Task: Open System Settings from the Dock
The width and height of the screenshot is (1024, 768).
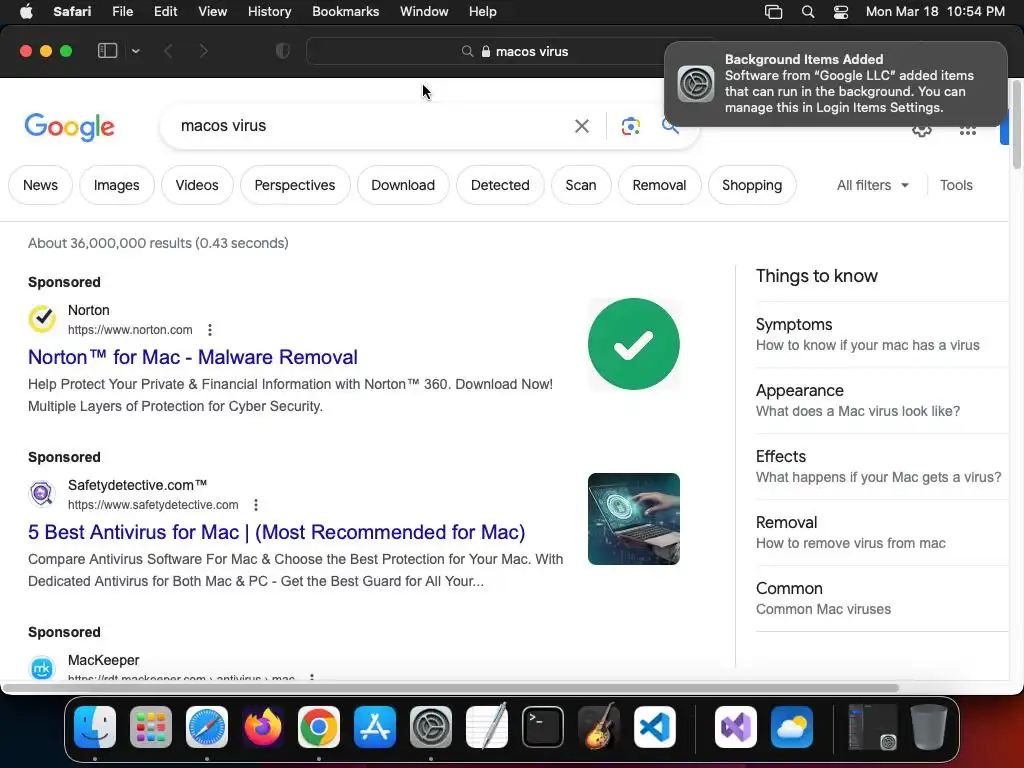Action: click(431, 727)
